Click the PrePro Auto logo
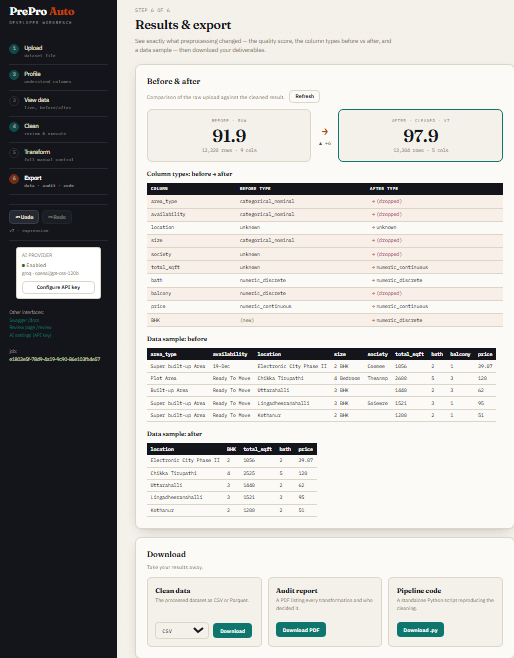 coord(42,12)
